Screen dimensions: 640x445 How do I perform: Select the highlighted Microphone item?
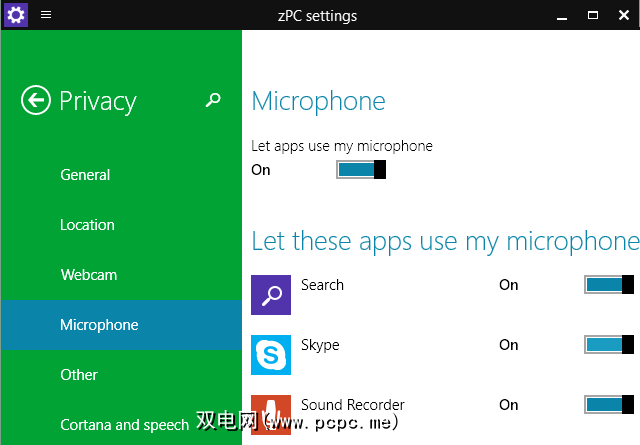pyautogui.click(x=121, y=325)
